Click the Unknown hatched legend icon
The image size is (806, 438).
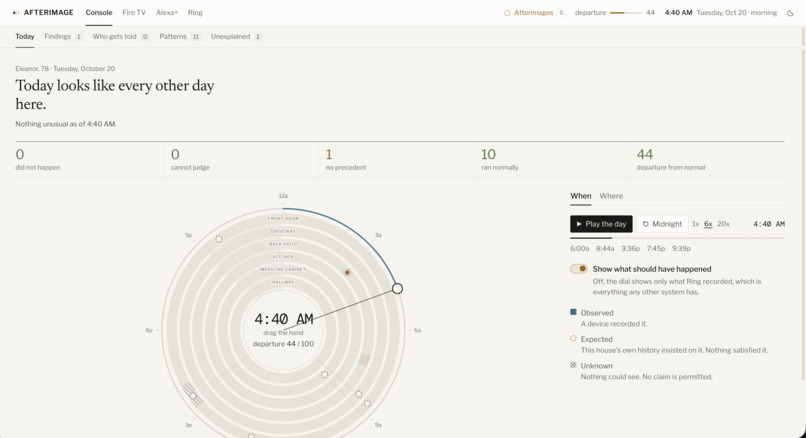(573, 365)
